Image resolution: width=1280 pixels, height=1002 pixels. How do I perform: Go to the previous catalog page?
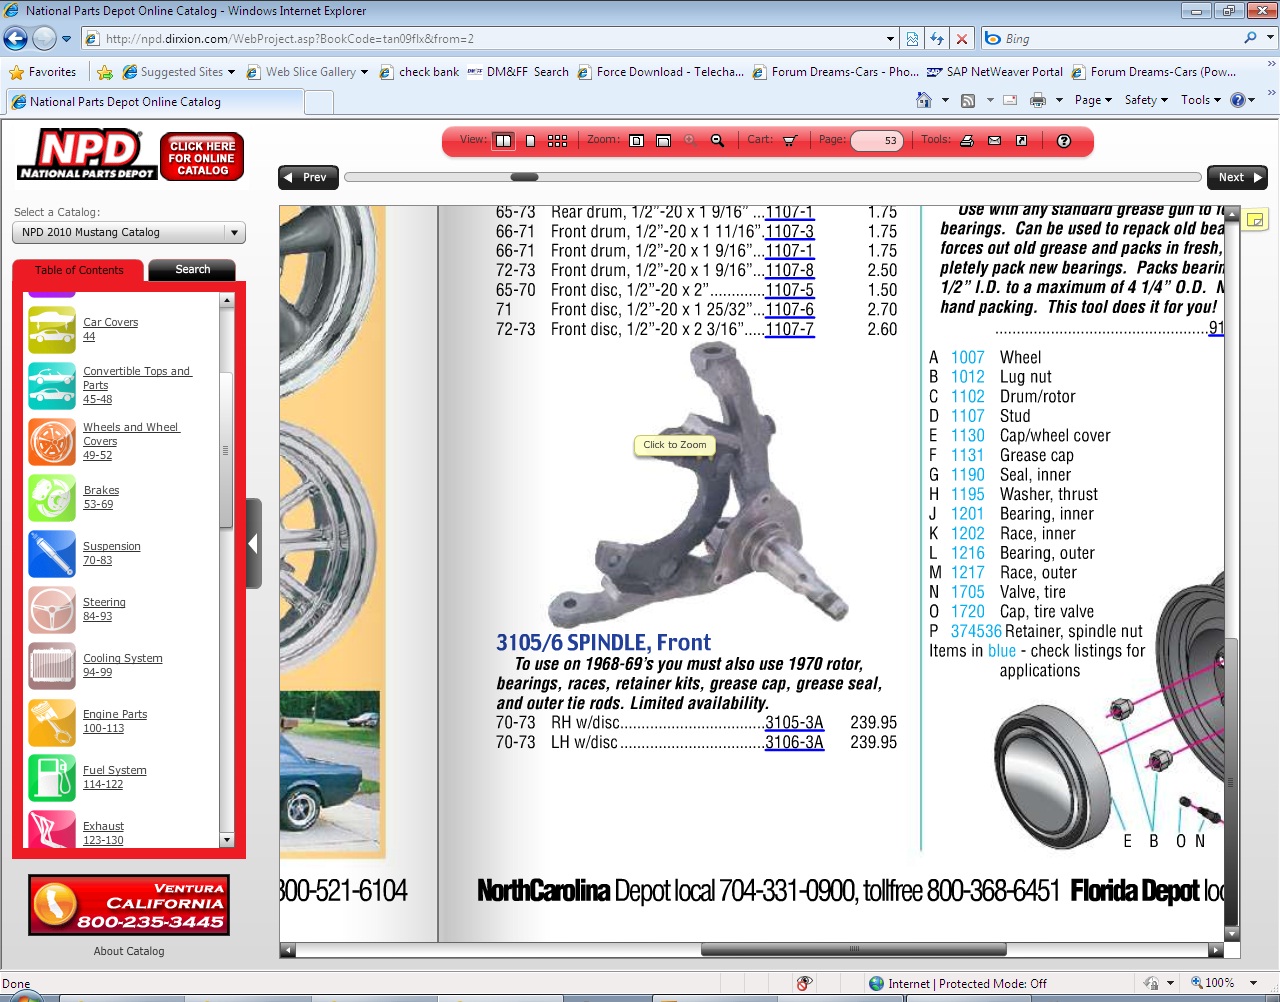click(308, 177)
